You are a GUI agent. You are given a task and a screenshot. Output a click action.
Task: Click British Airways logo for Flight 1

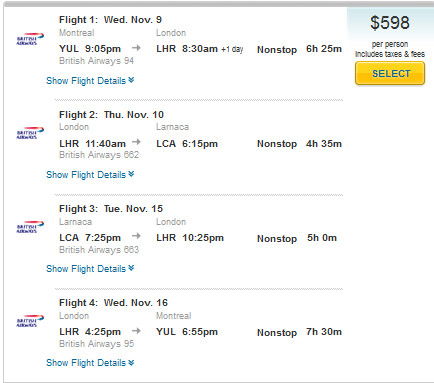click(30, 39)
